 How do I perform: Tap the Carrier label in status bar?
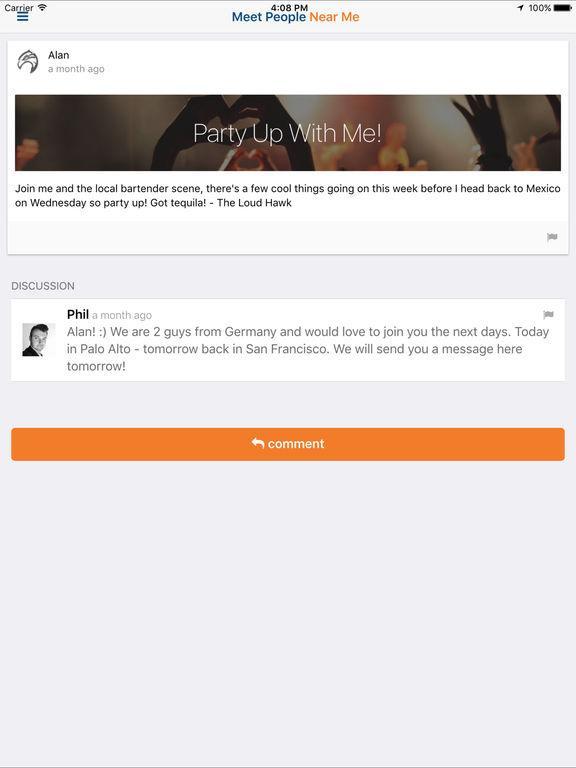19,8
